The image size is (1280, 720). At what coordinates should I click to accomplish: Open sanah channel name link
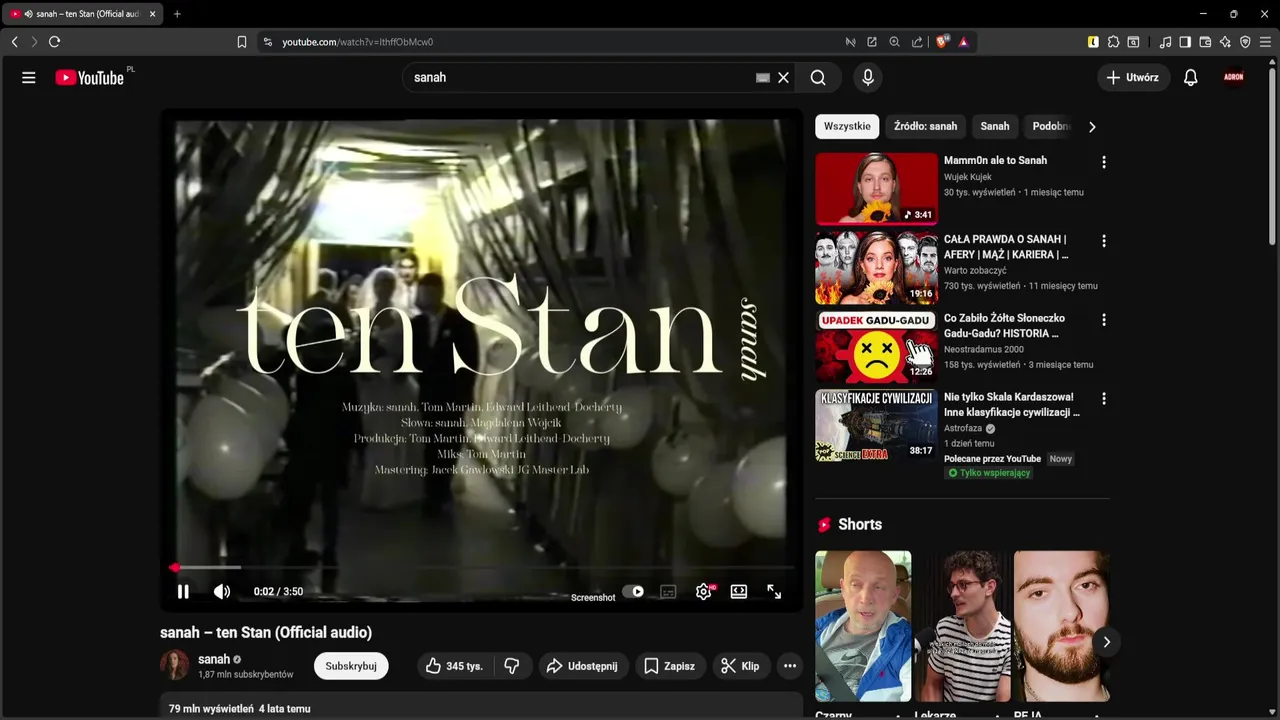214,659
